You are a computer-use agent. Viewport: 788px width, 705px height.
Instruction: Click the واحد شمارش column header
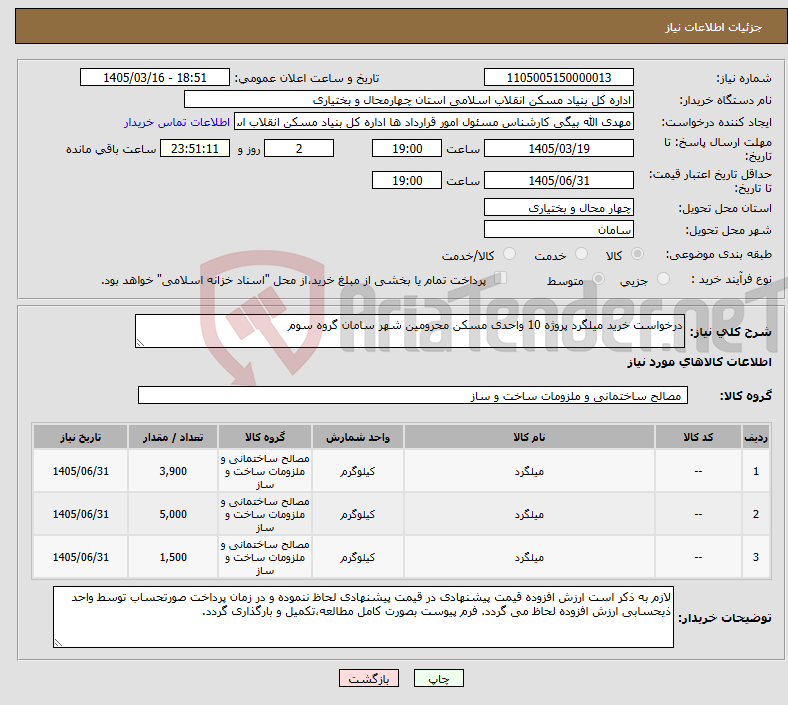[x=357, y=437]
